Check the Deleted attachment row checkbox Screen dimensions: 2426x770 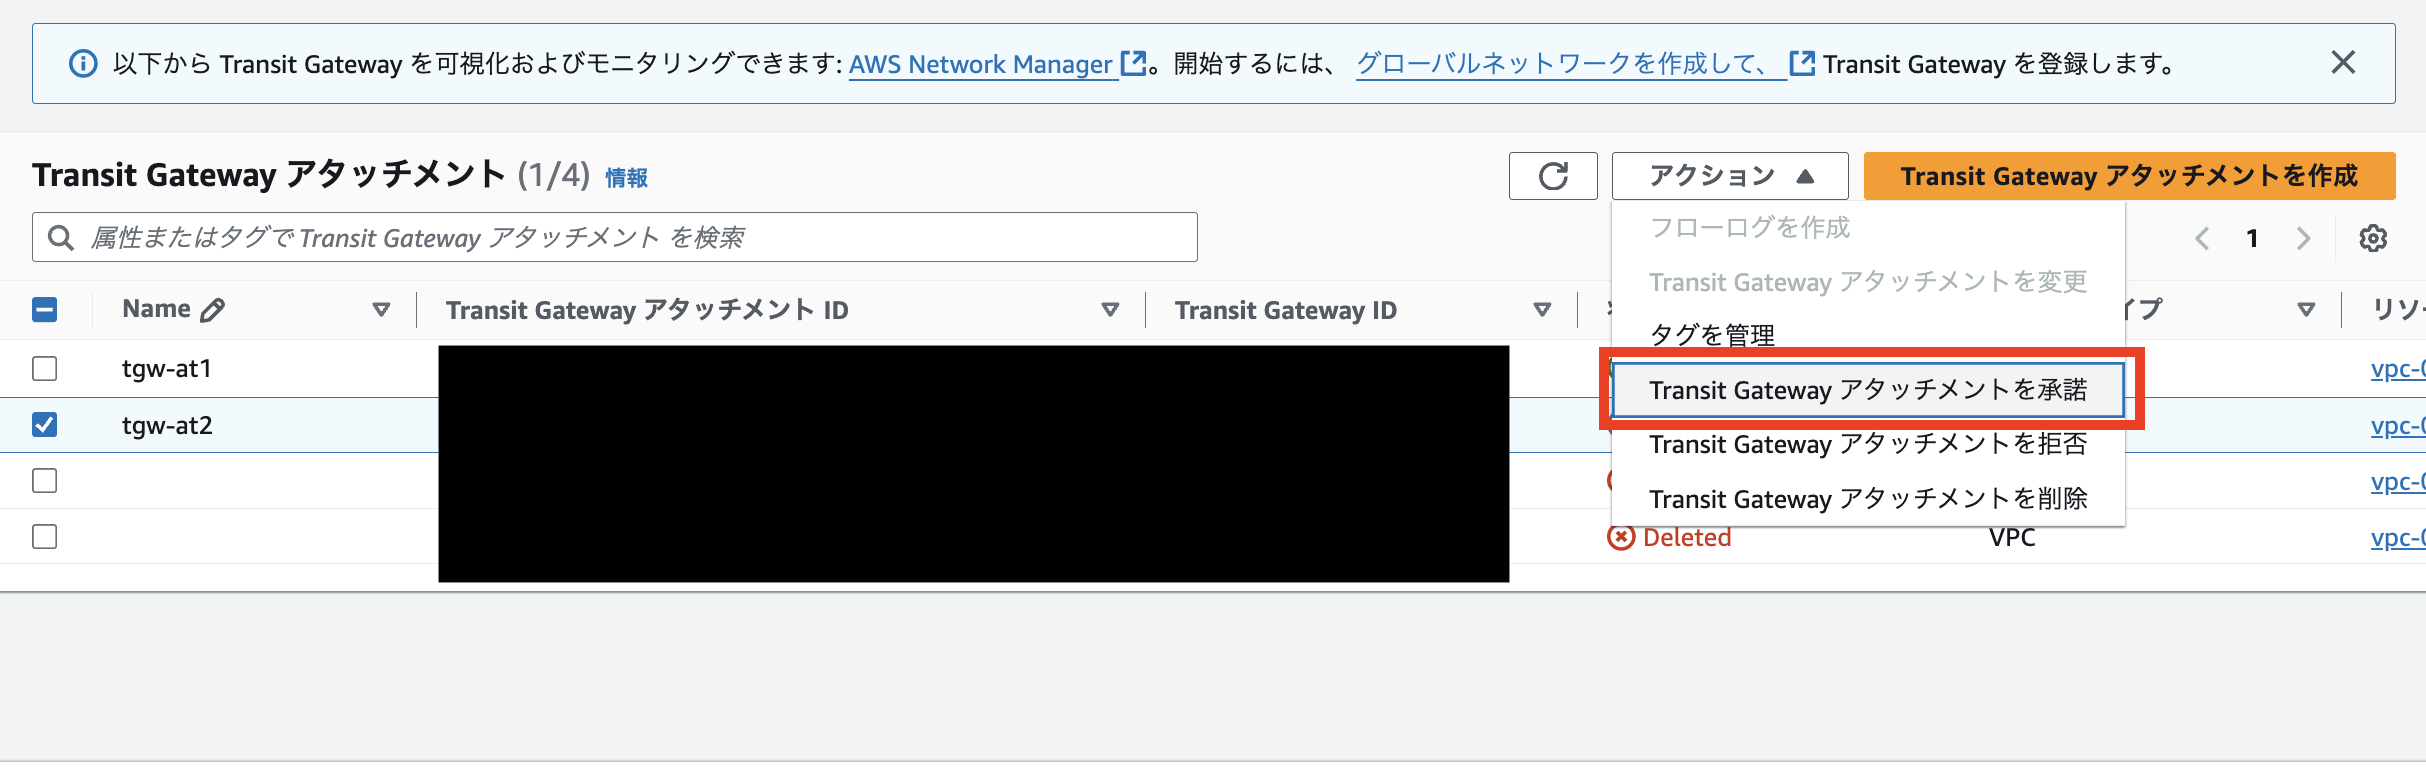tap(45, 537)
